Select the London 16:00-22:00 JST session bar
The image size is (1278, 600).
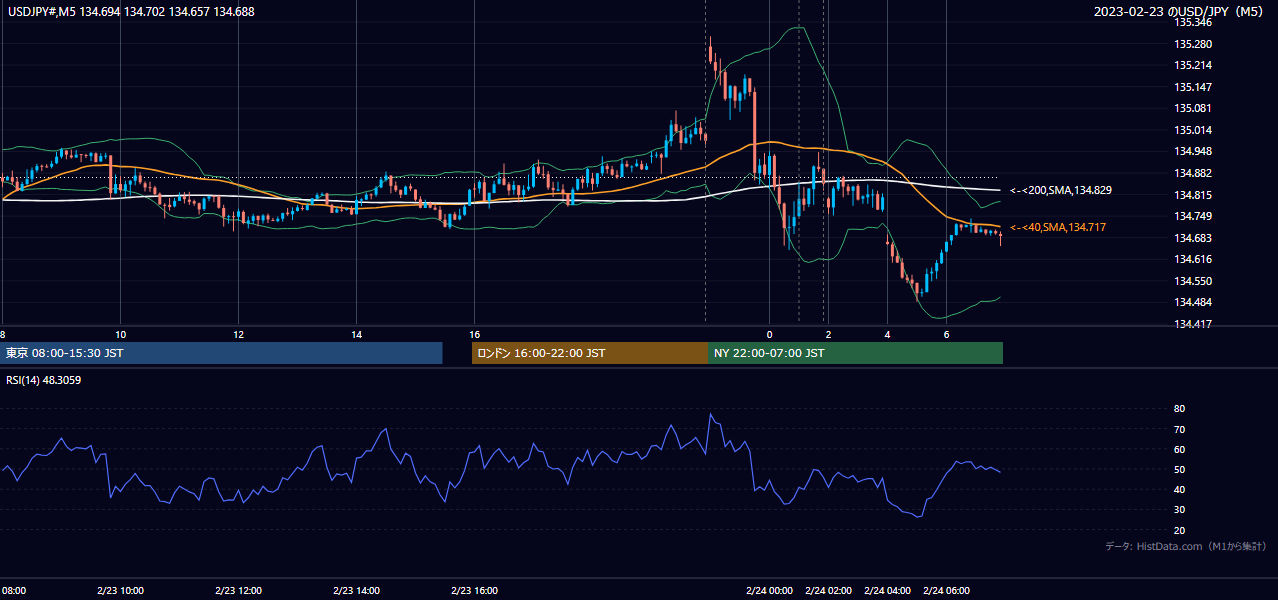tap(590, 353)
